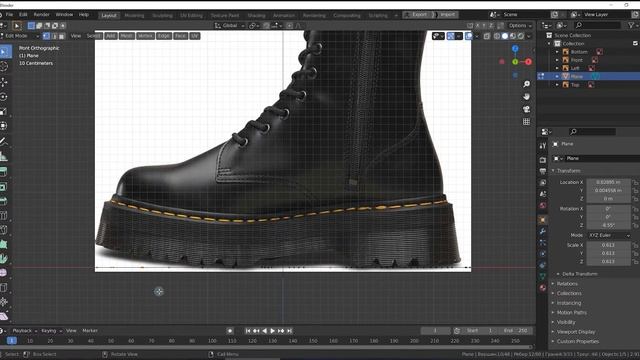The height and width of the screenshot is (360, 640).
Task: Enable vertex select mode
Action: click(x=46, y=36)
